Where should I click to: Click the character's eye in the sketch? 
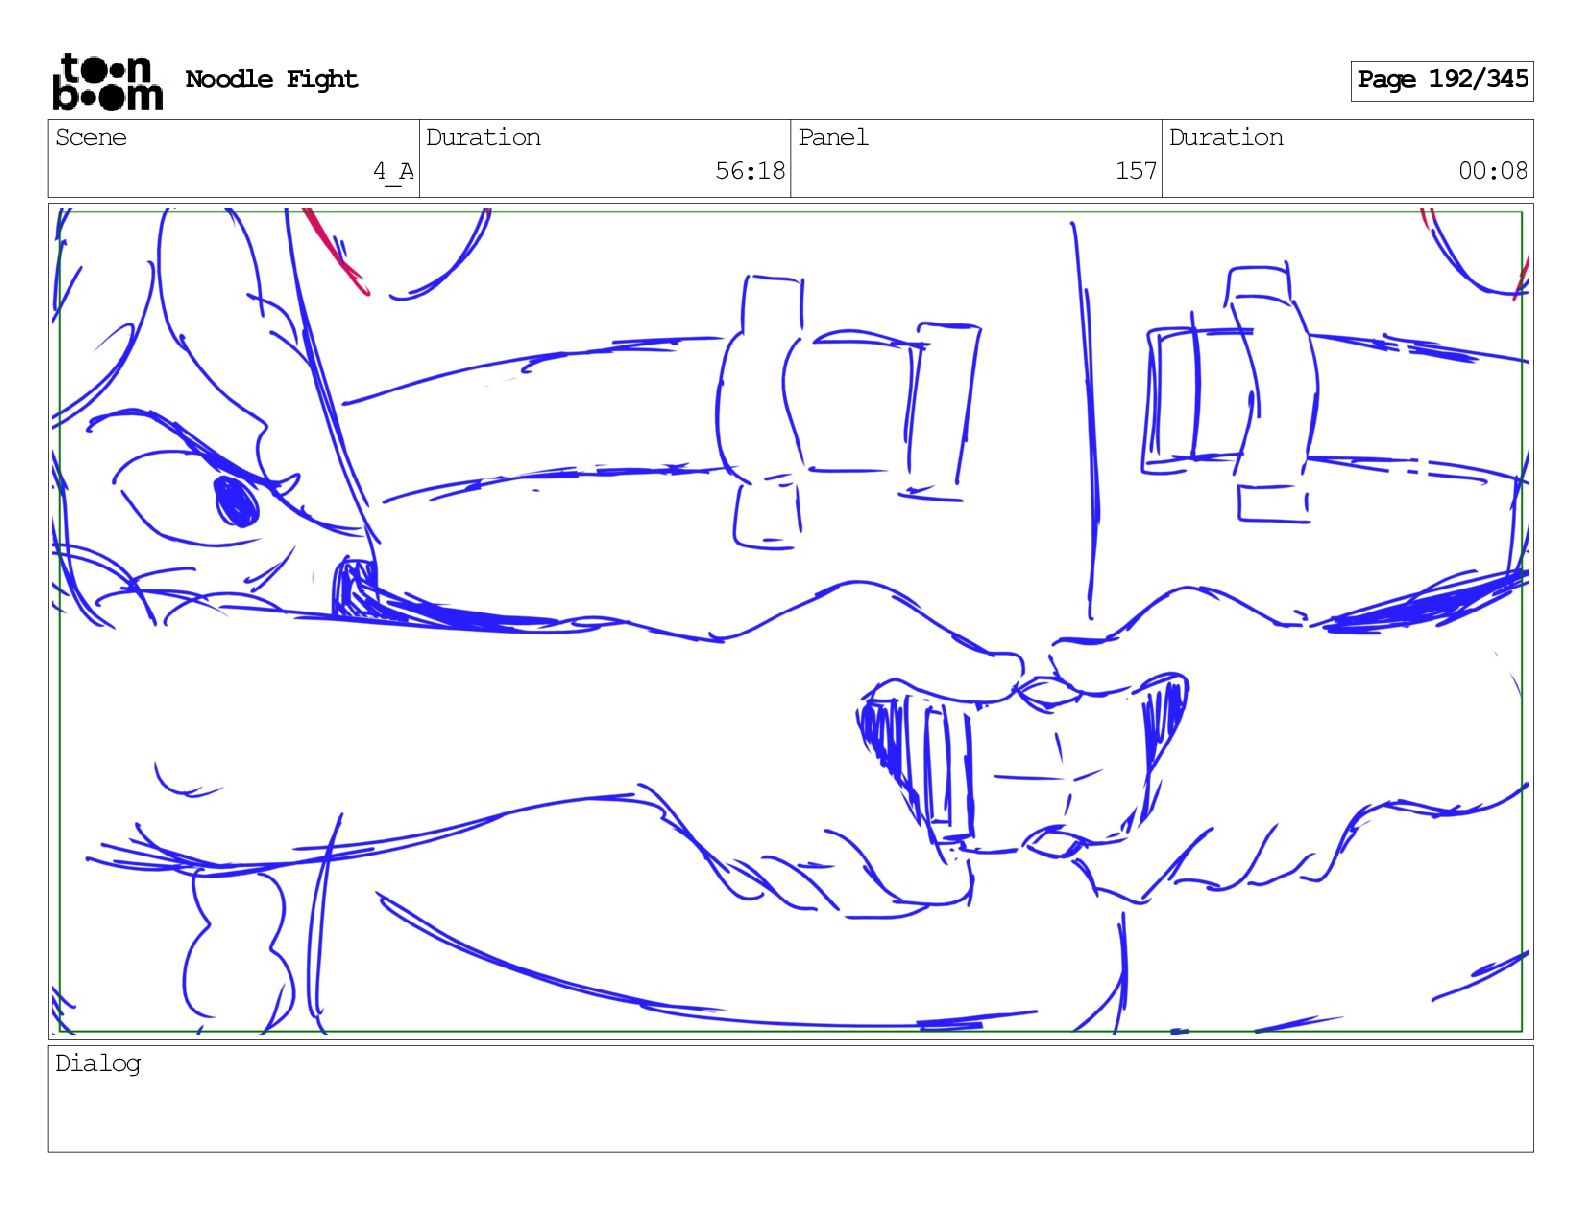(236, 500)
